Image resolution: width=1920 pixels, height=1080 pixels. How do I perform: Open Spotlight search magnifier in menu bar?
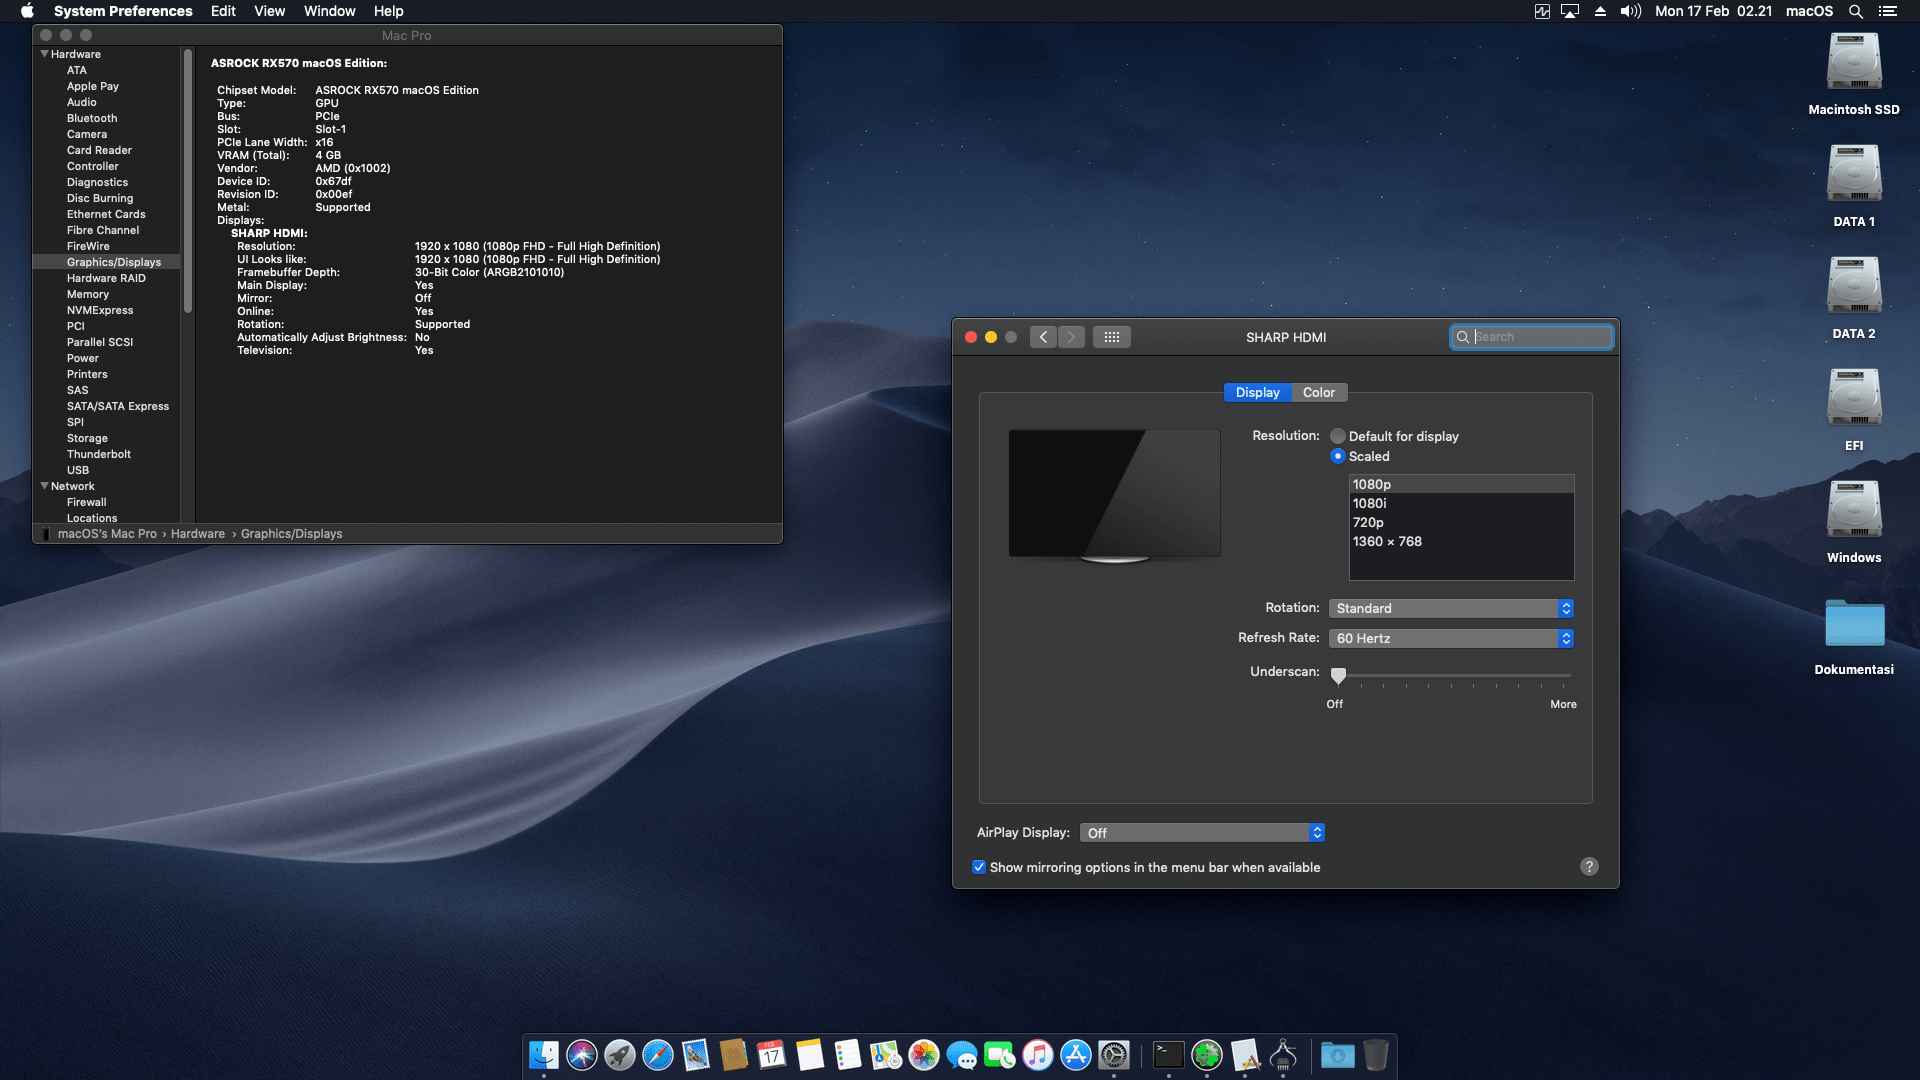(1855, 11)
